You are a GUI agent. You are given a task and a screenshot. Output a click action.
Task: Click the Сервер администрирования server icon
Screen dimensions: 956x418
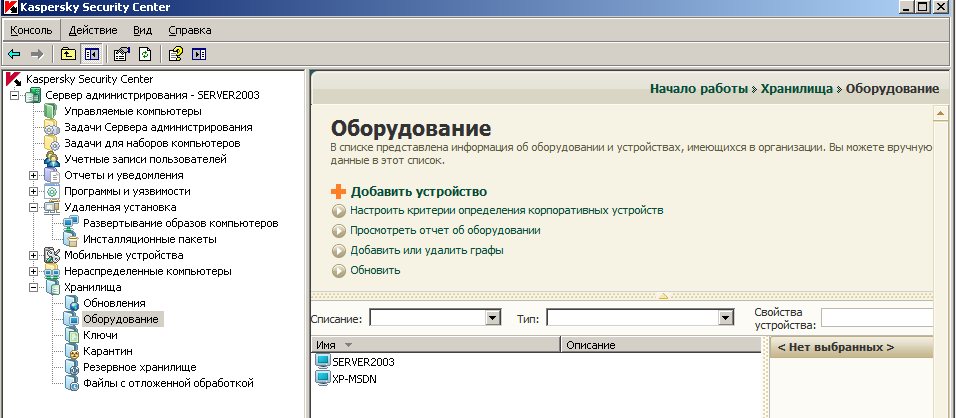click(x=34, y=95)
